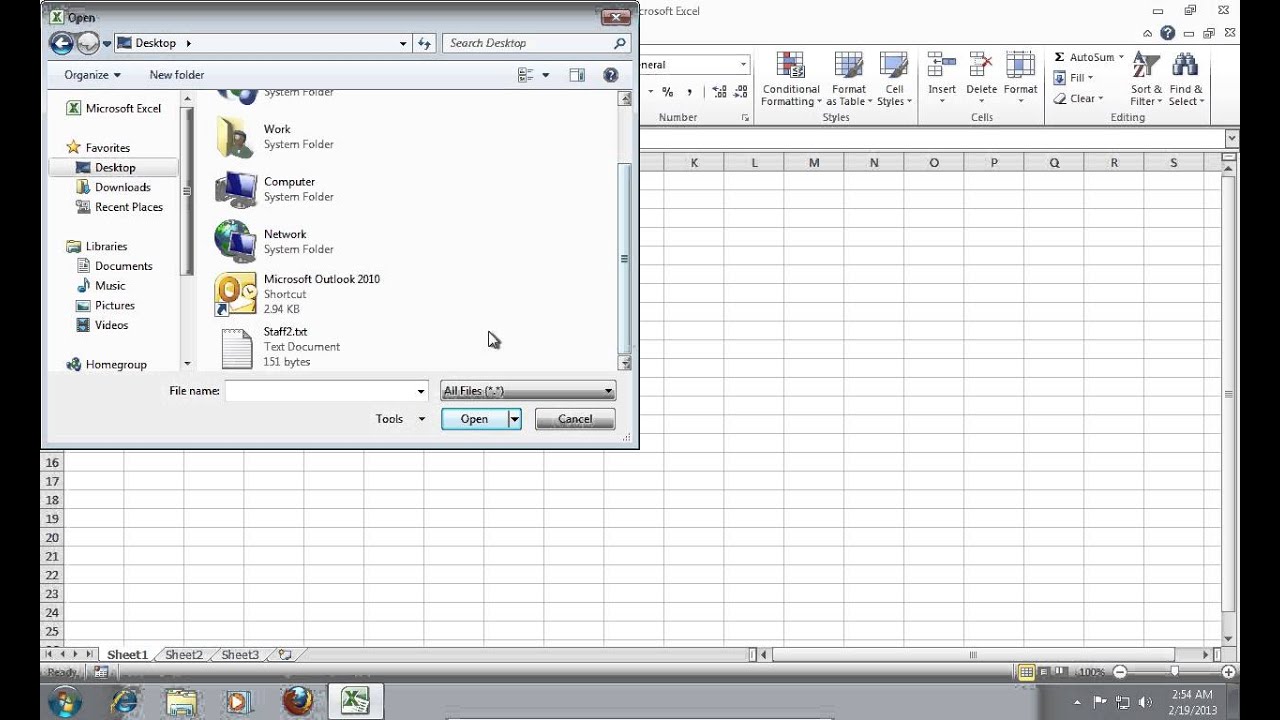Switch to the Sheet3 tab

(x=240, y=655)
